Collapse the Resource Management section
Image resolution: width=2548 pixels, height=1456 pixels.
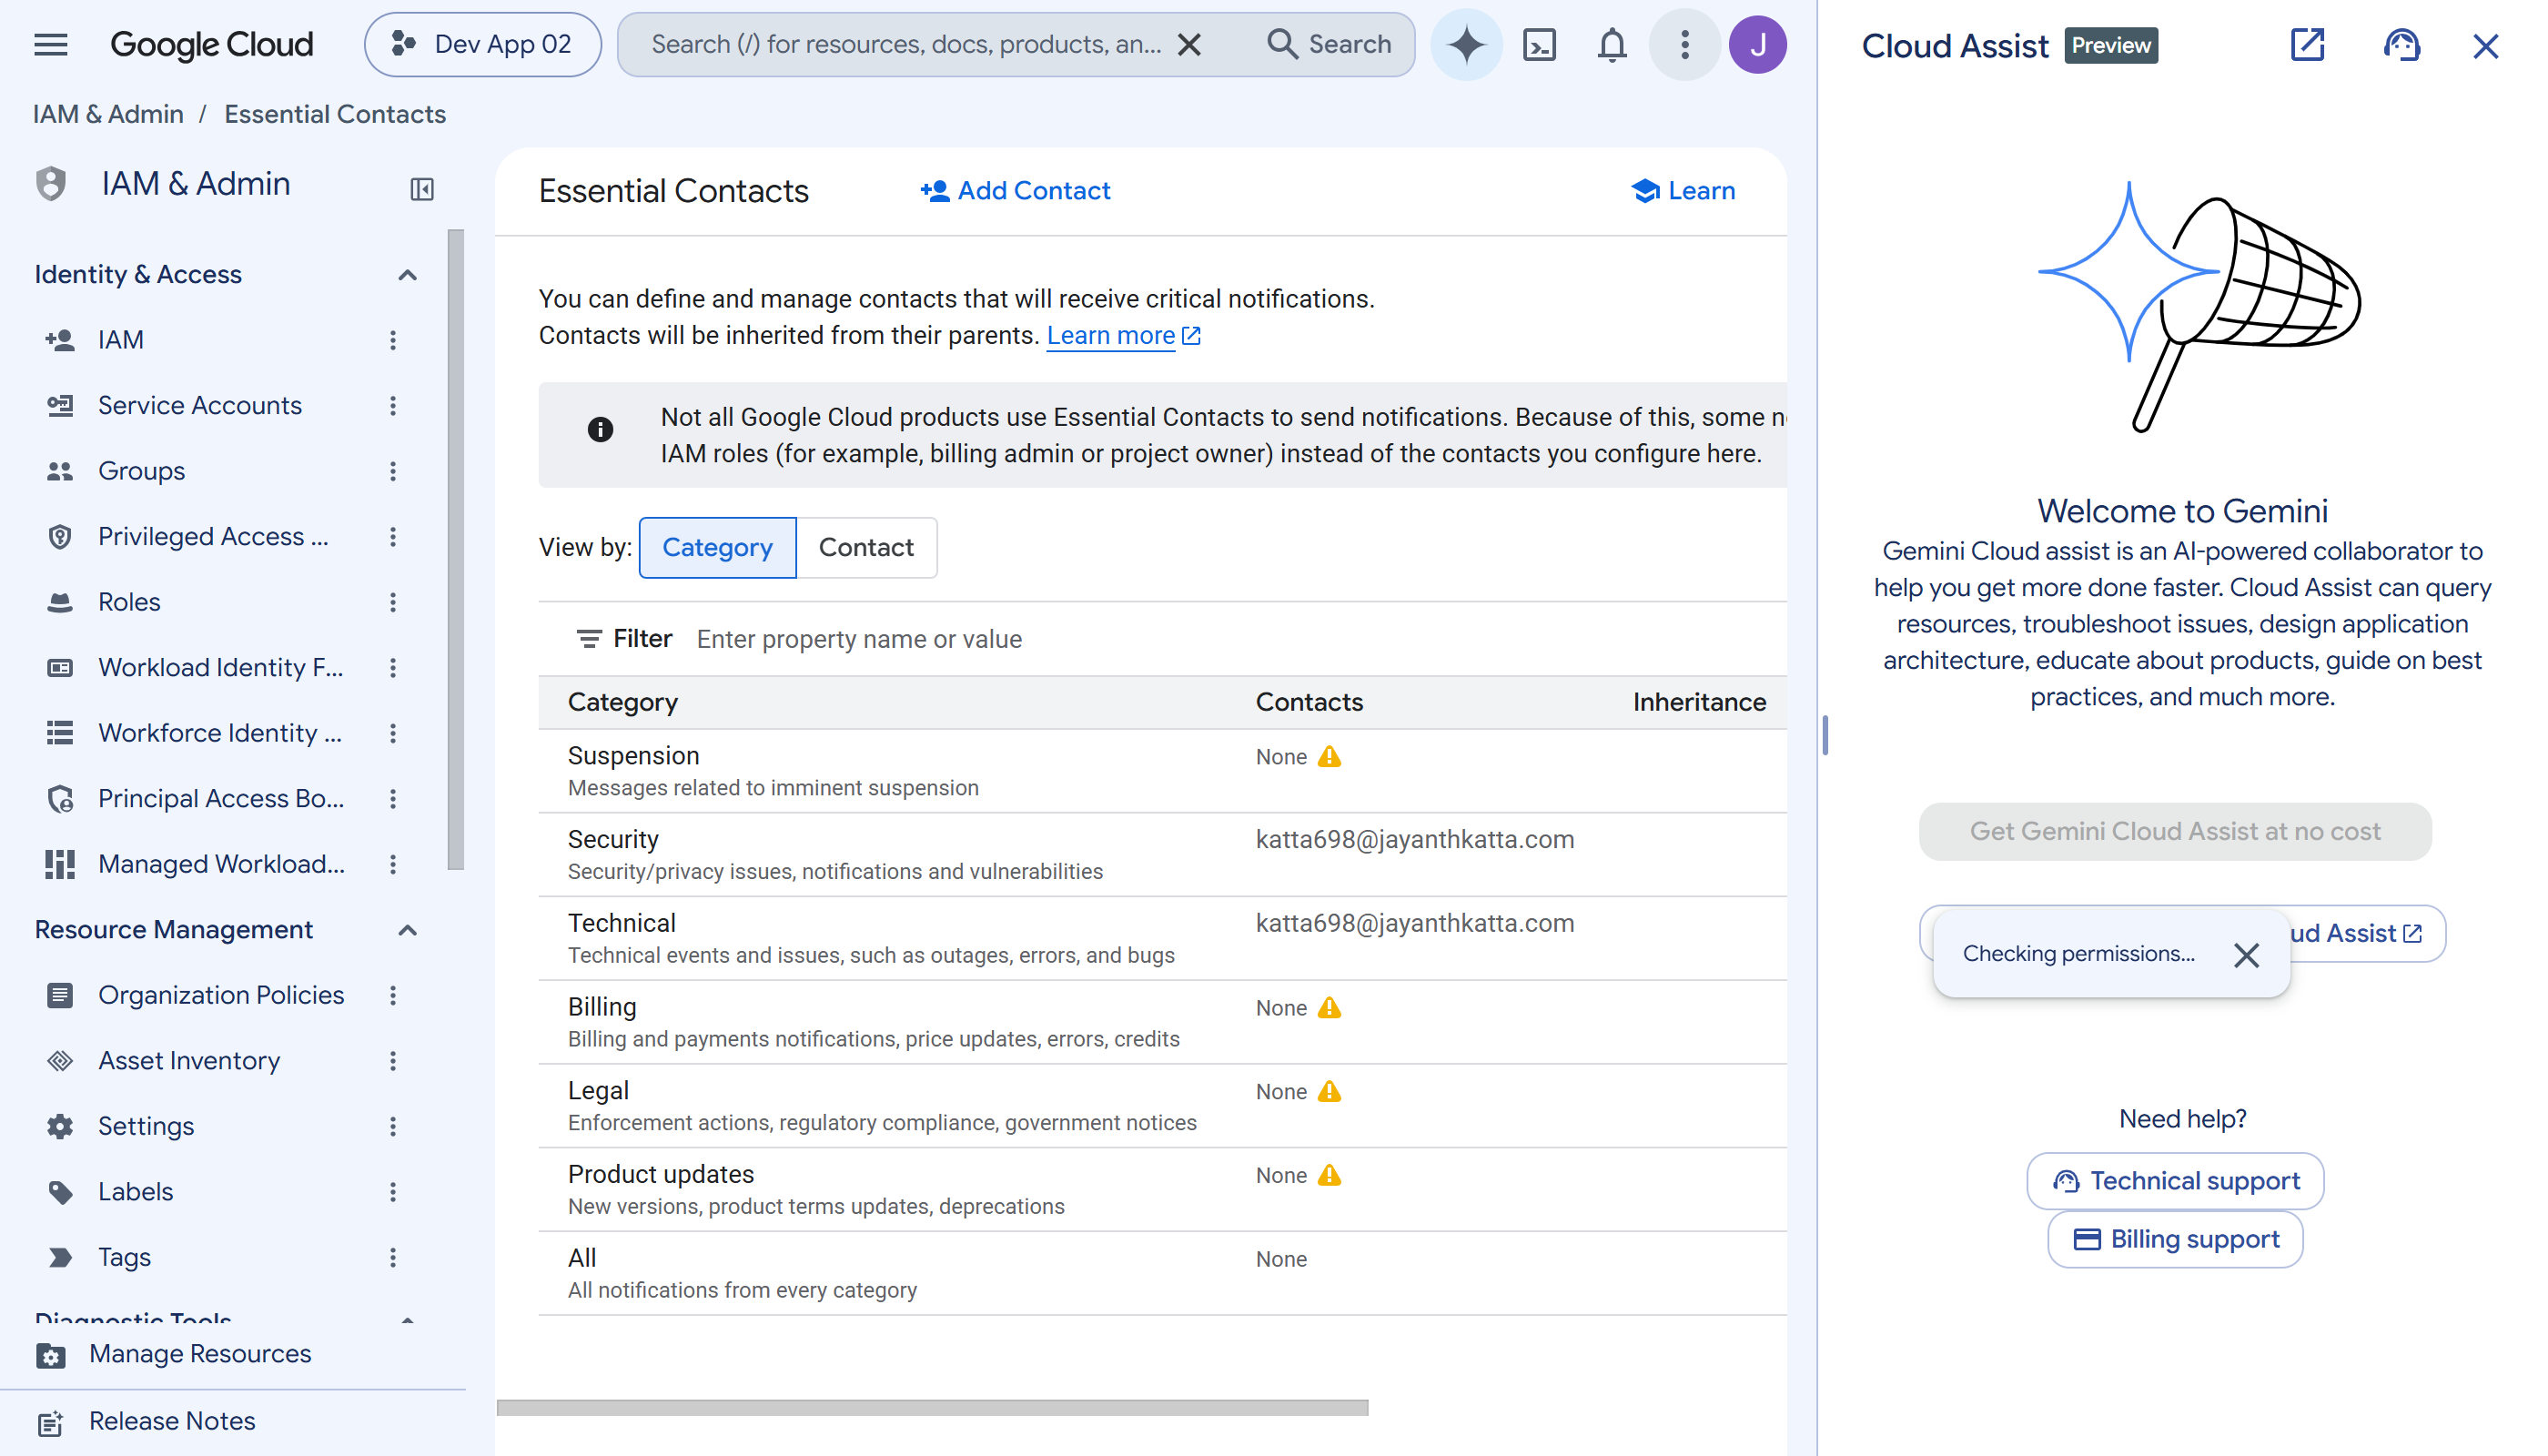pyautogui.click(x=407, y=930)
